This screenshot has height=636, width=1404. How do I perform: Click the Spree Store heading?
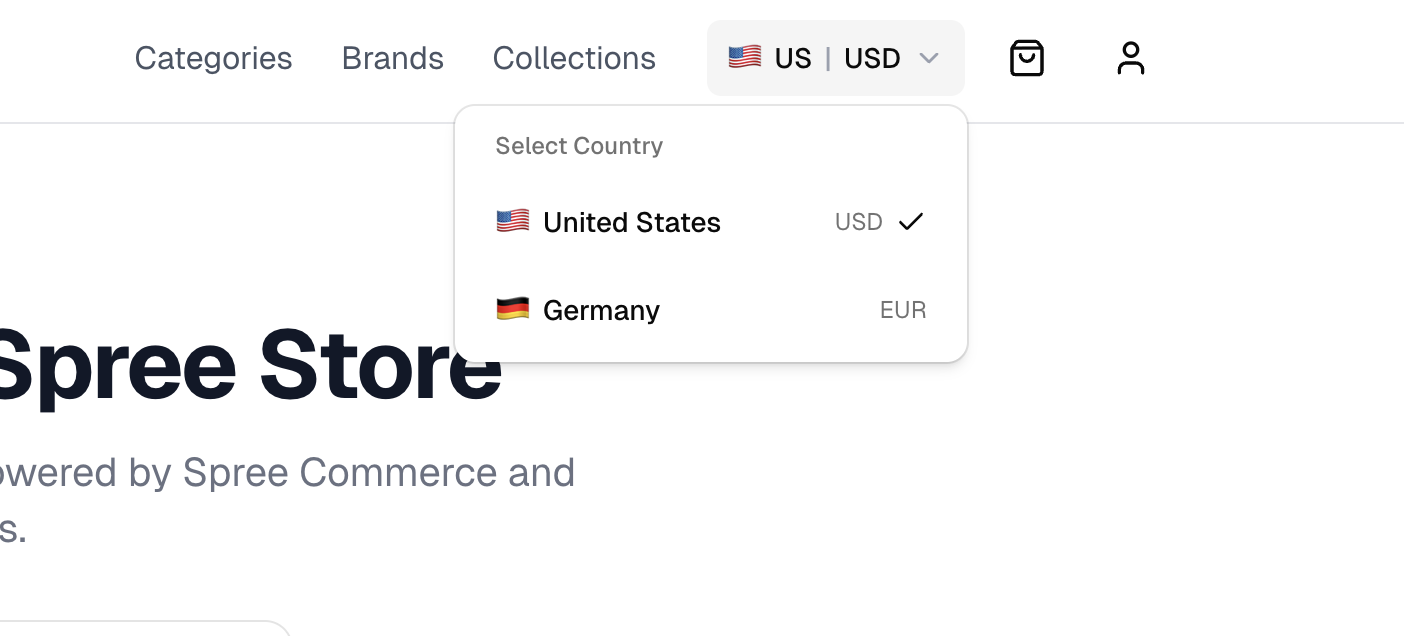pos(250,365)
